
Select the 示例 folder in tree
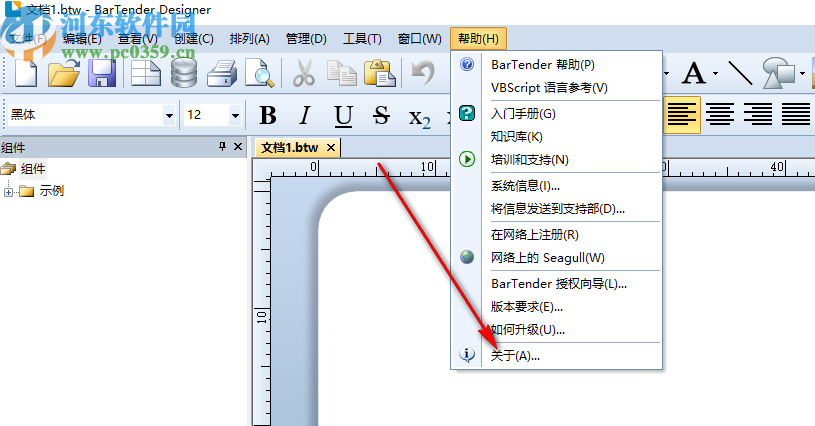[51, 191]
